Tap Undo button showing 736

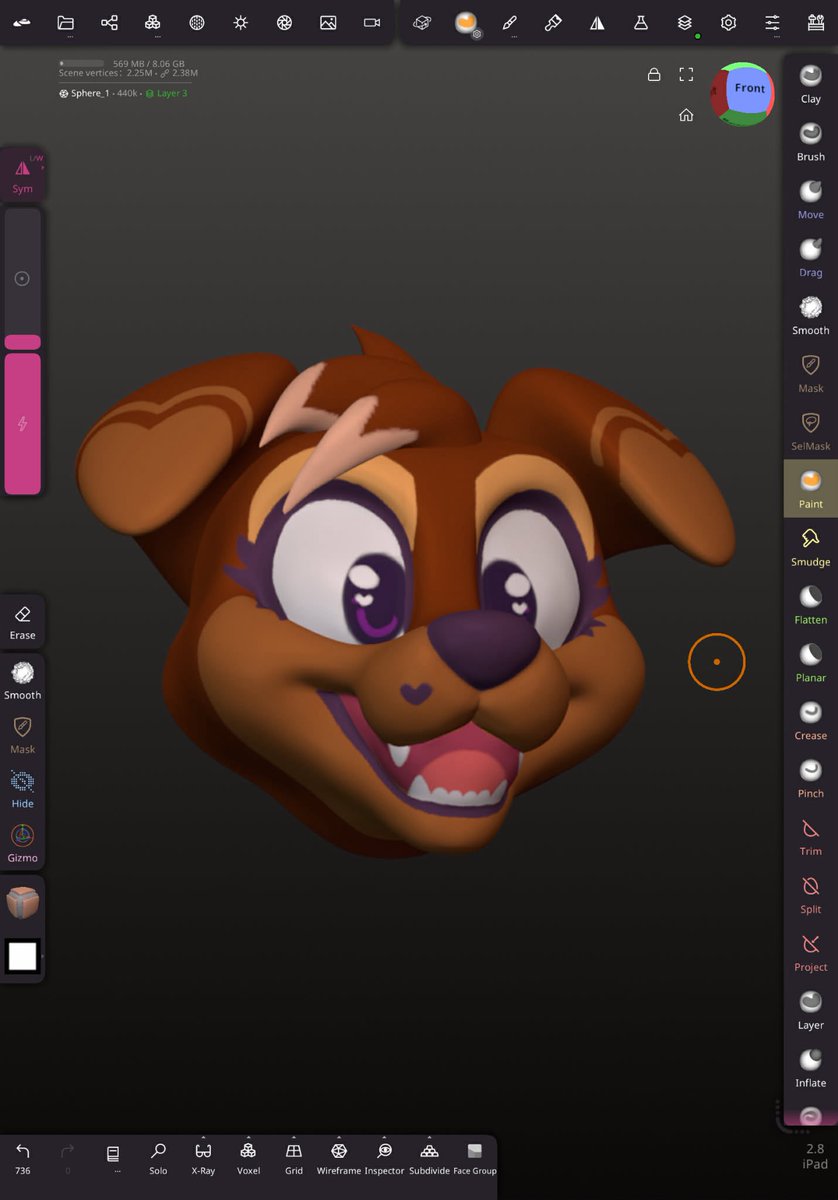(22, 1159)
